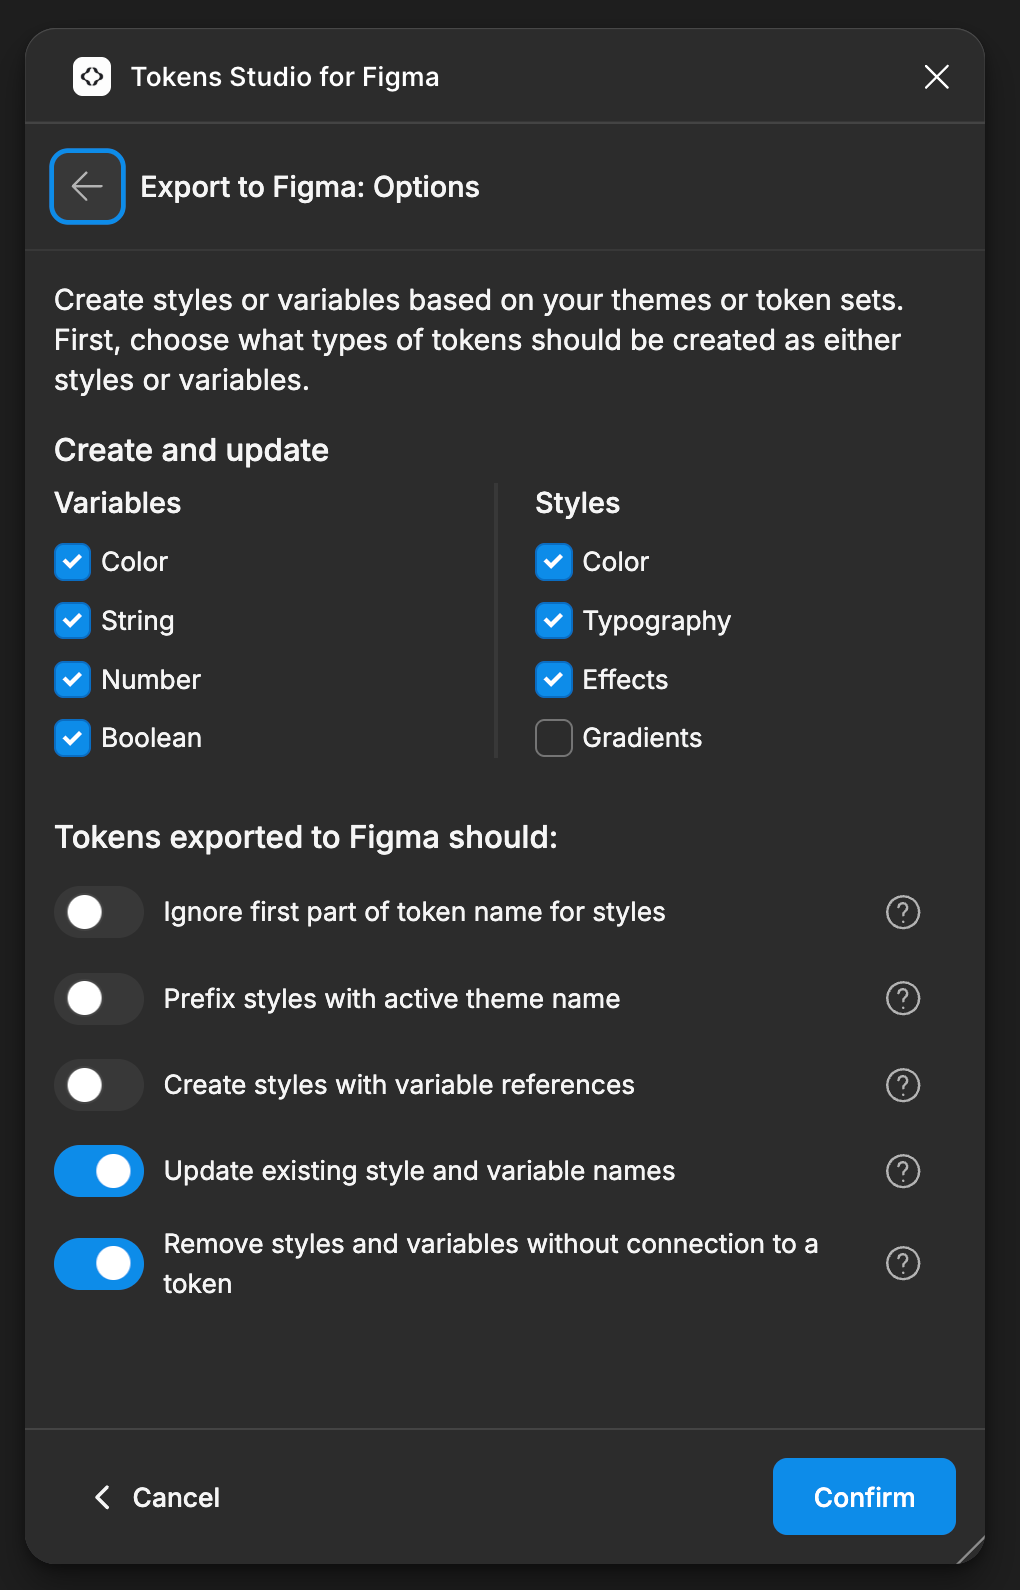The height and width of the screenshot is (1590, 1020).
Task: Go back using the arrow button
Action: (88, 186)
